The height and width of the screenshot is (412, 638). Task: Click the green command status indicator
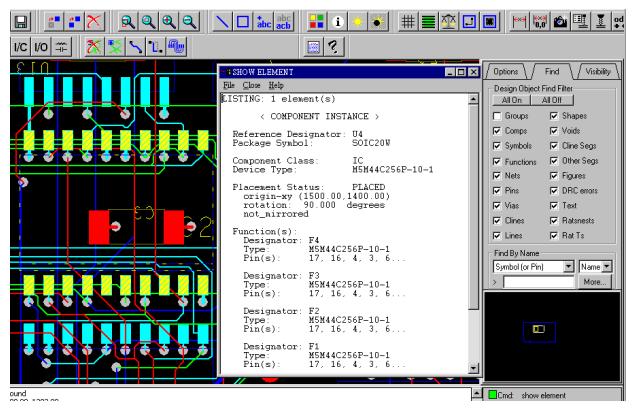coord(492,395)
